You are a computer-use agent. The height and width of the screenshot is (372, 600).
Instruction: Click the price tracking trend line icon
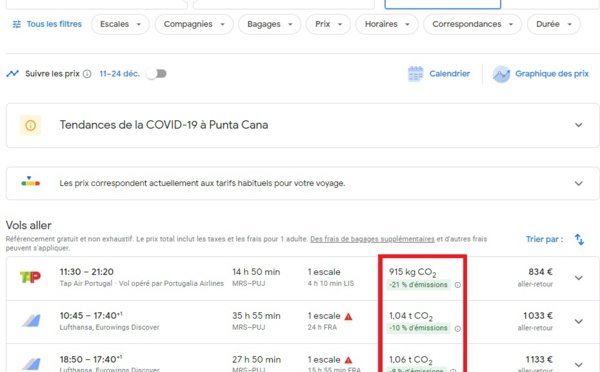(x=13, y=73)
